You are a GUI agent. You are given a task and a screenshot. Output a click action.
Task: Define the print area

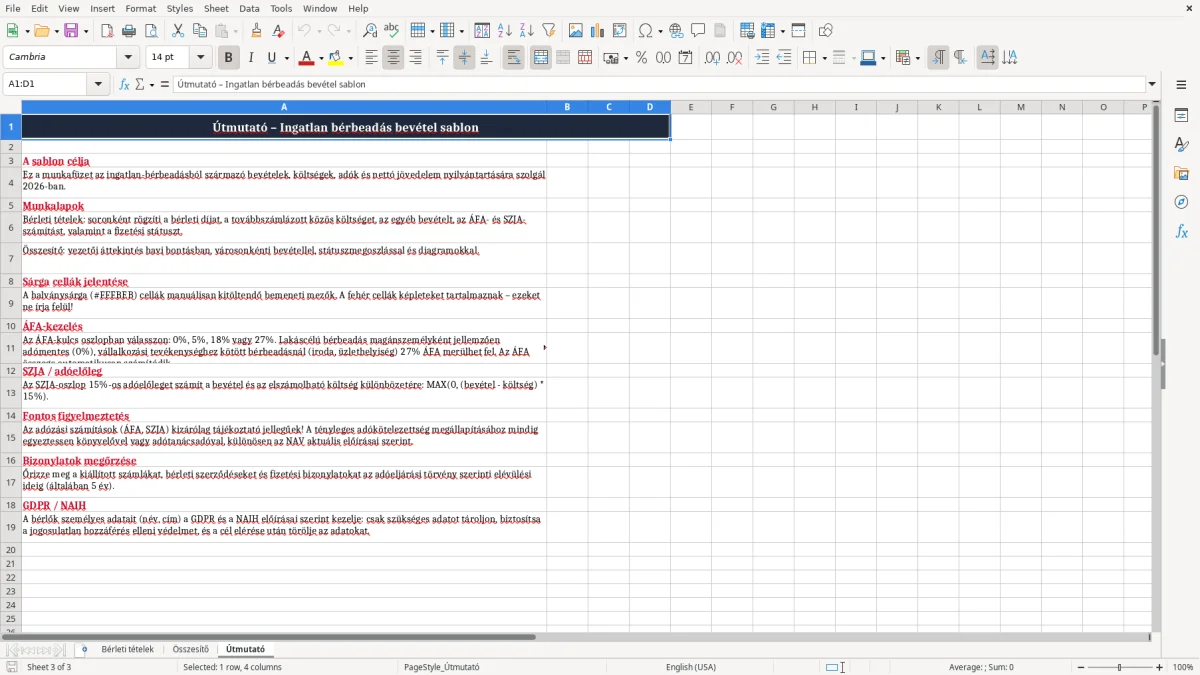[x=748, y=31]
